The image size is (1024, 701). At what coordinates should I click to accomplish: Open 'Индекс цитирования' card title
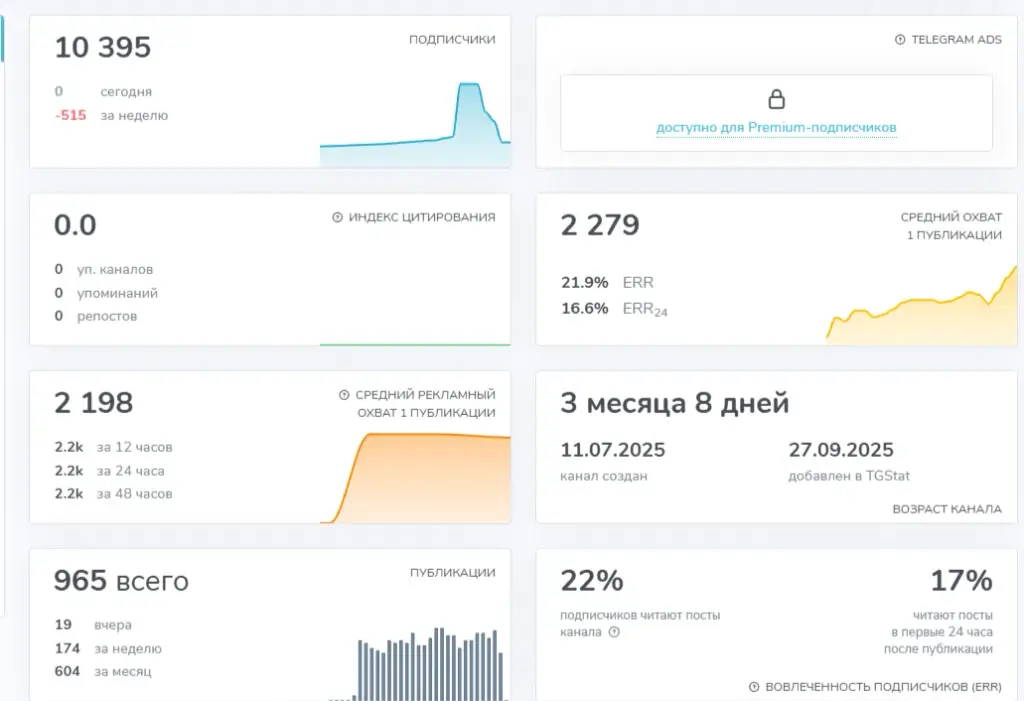[422, 218]
